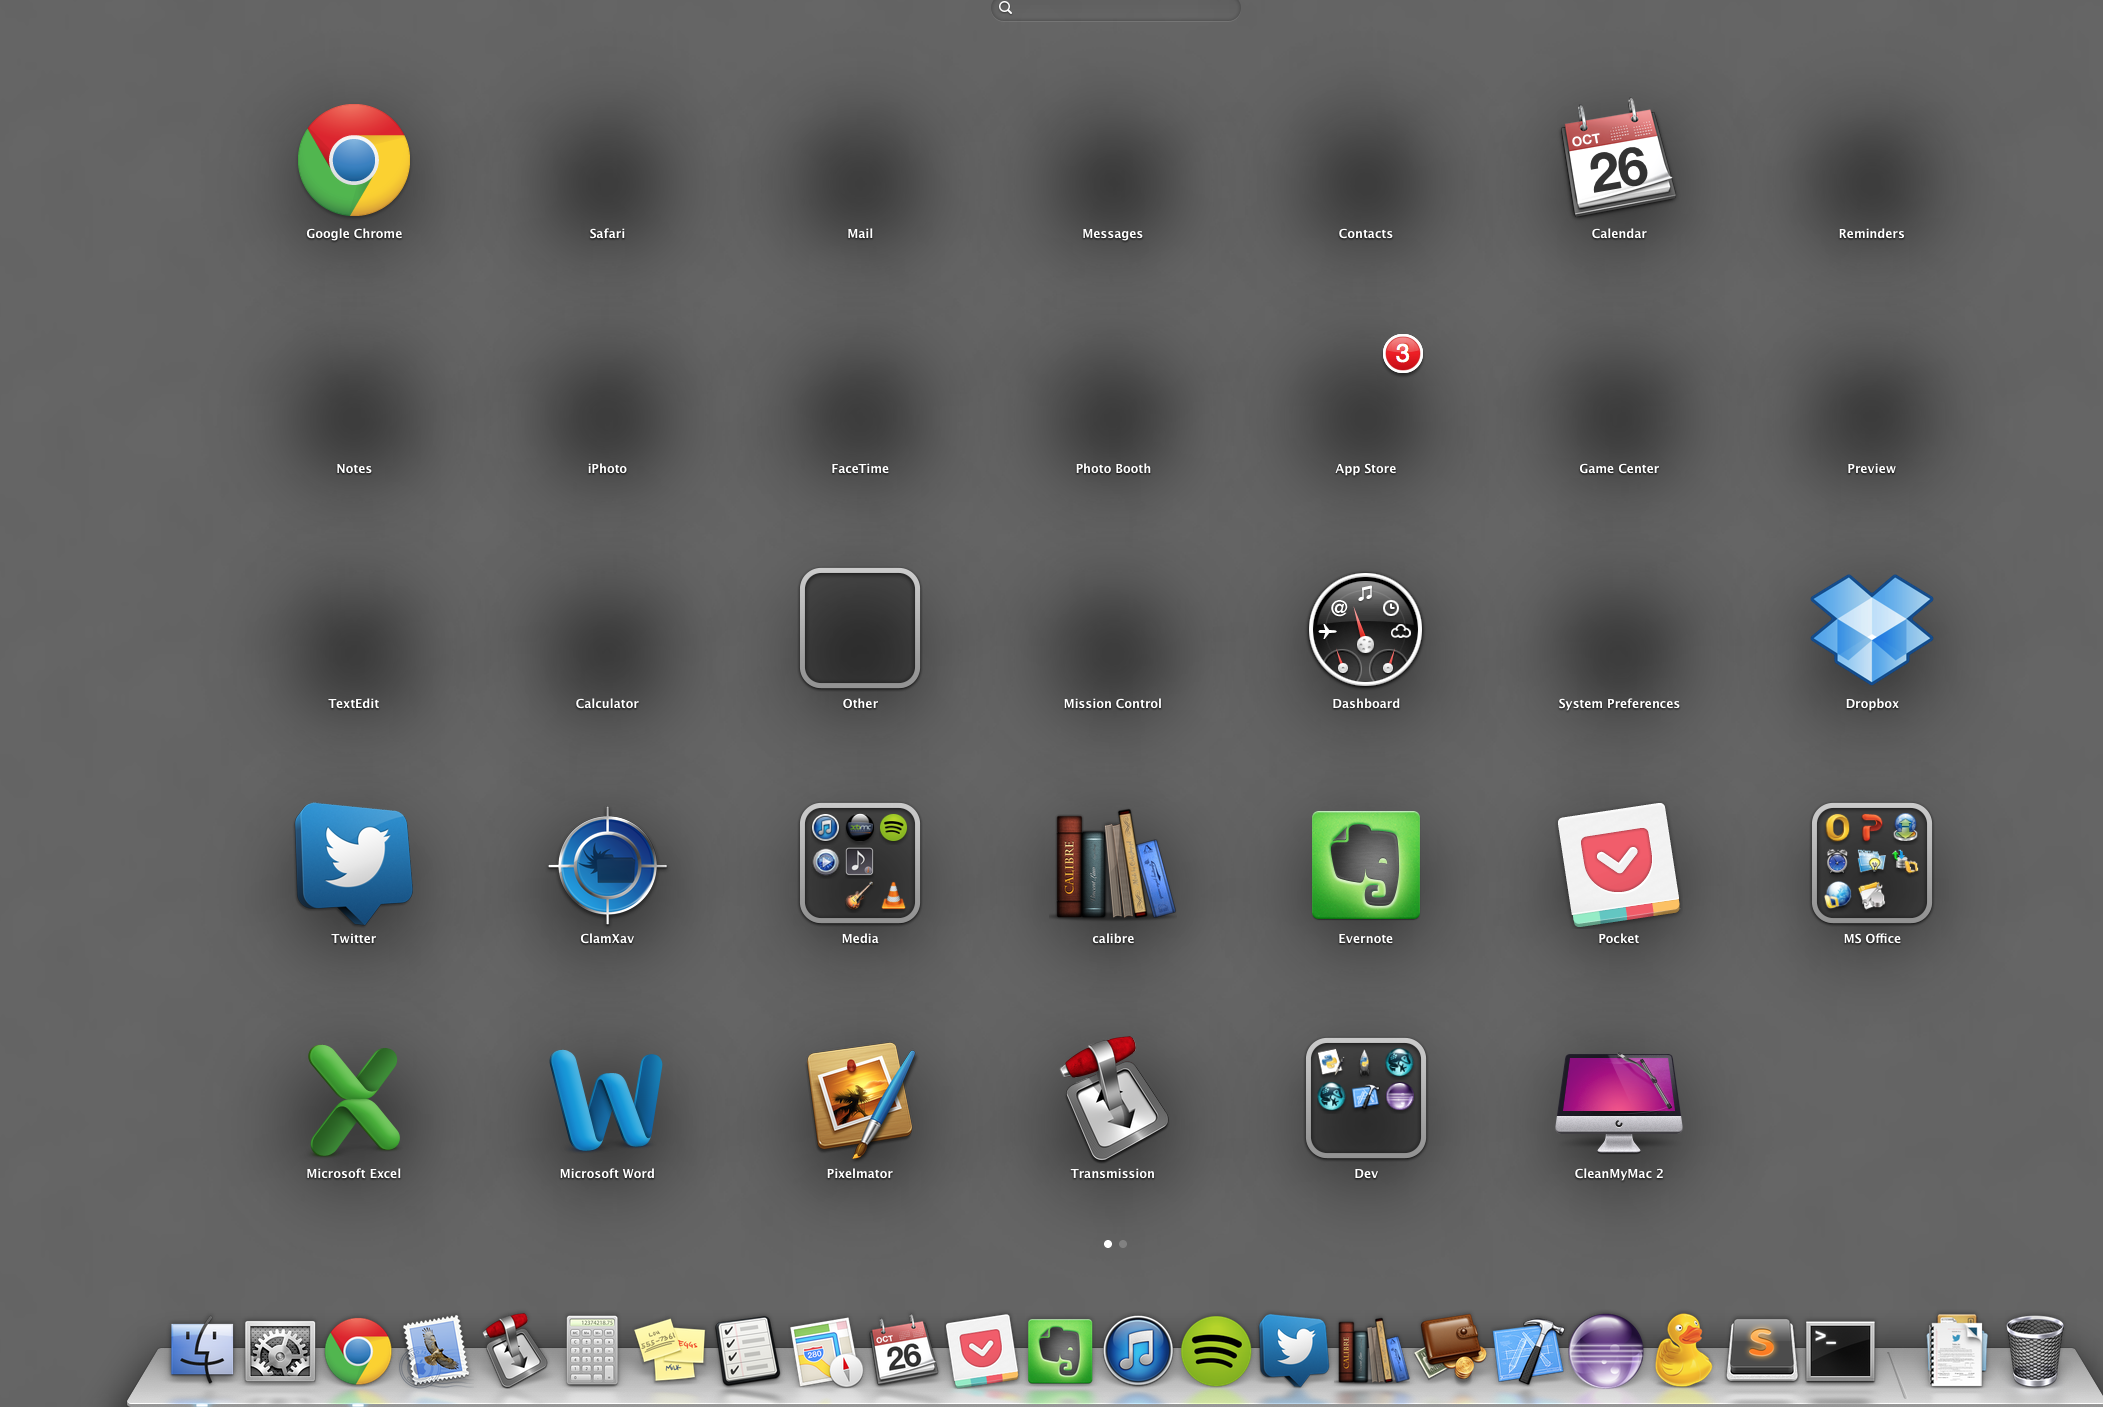This screenshot has width=2103, height=1407.
Task: Expand the Documents stack in the Dock
Action: [x=1956, y=1351]
